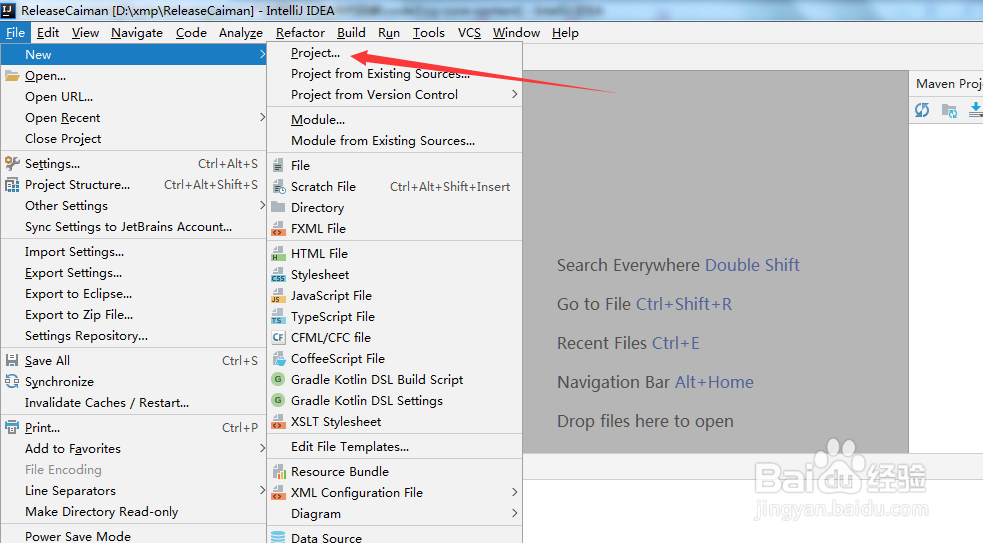Viewport: 983px width, 543px height.
Task: Expand the New submenu arrow
Action: pos(262,55)
